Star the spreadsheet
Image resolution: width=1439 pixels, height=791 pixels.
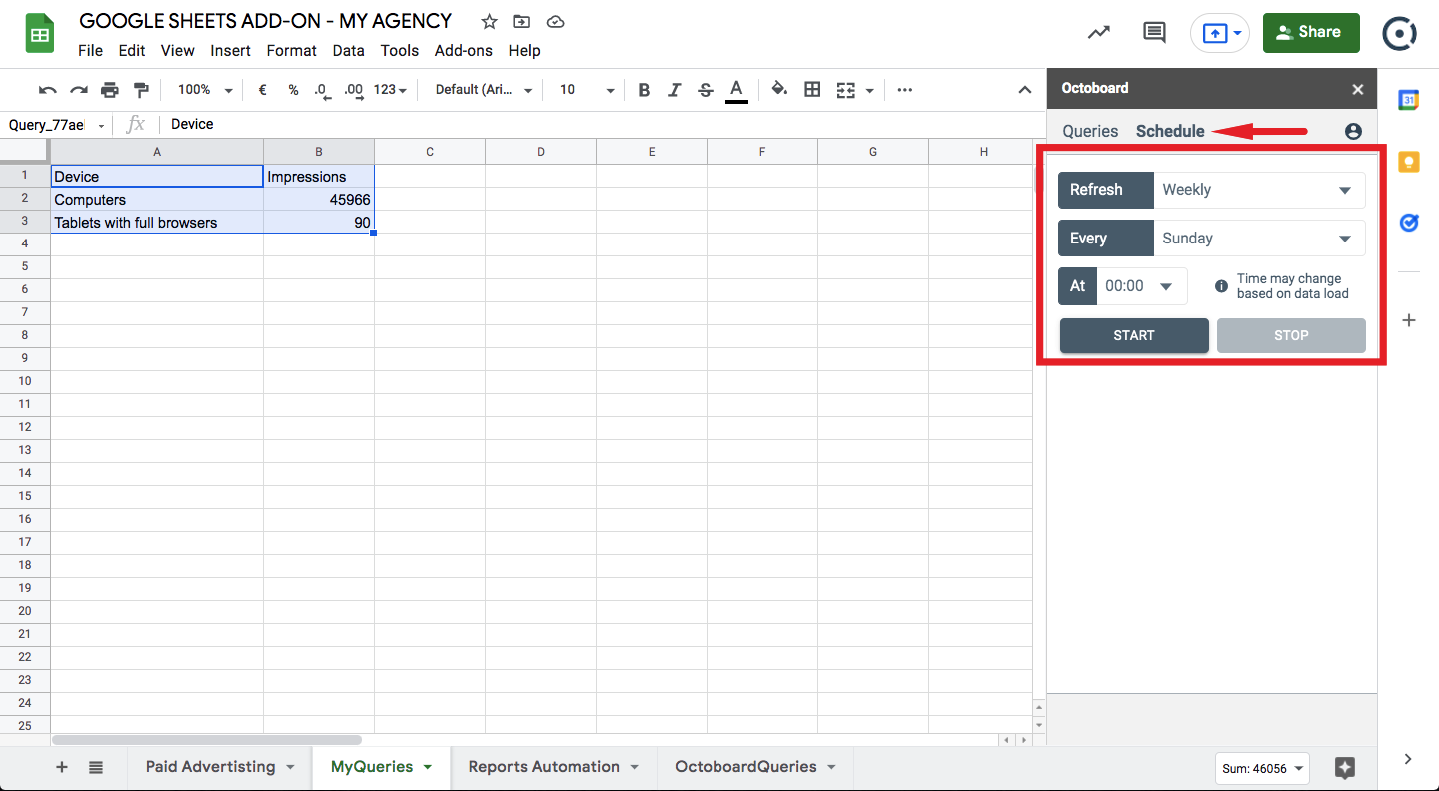tap(489, 21)
